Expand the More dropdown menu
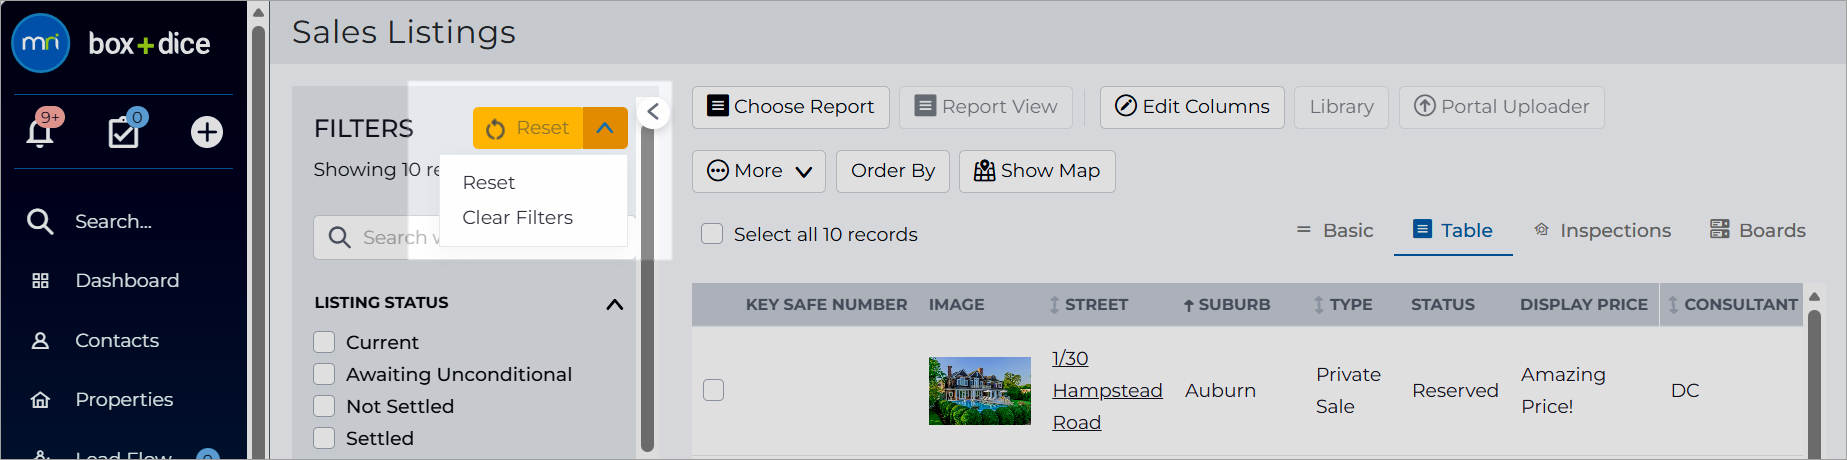The image size is (1847, 460). (x=758, y=171)
